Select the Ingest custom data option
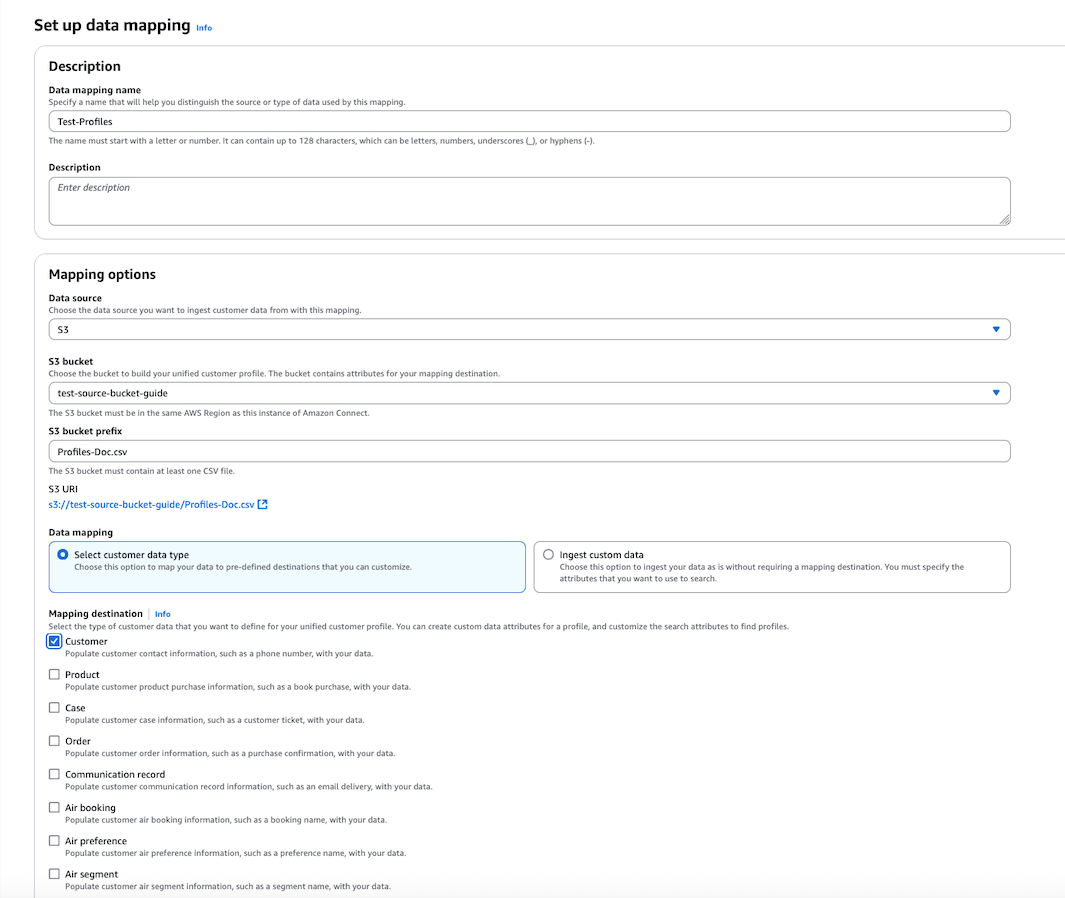This screenshot has height=898, width=1065. click(548, 554)
